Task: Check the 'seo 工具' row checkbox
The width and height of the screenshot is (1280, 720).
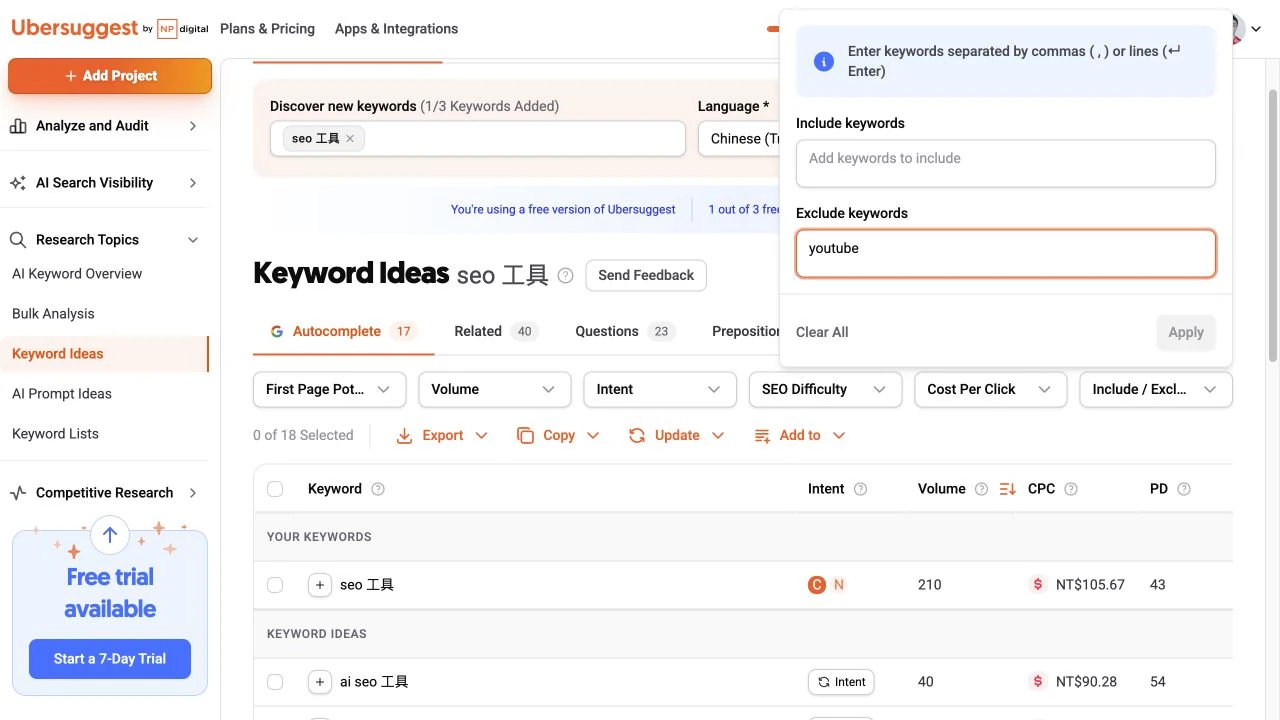Action: (x=275, y=585)
